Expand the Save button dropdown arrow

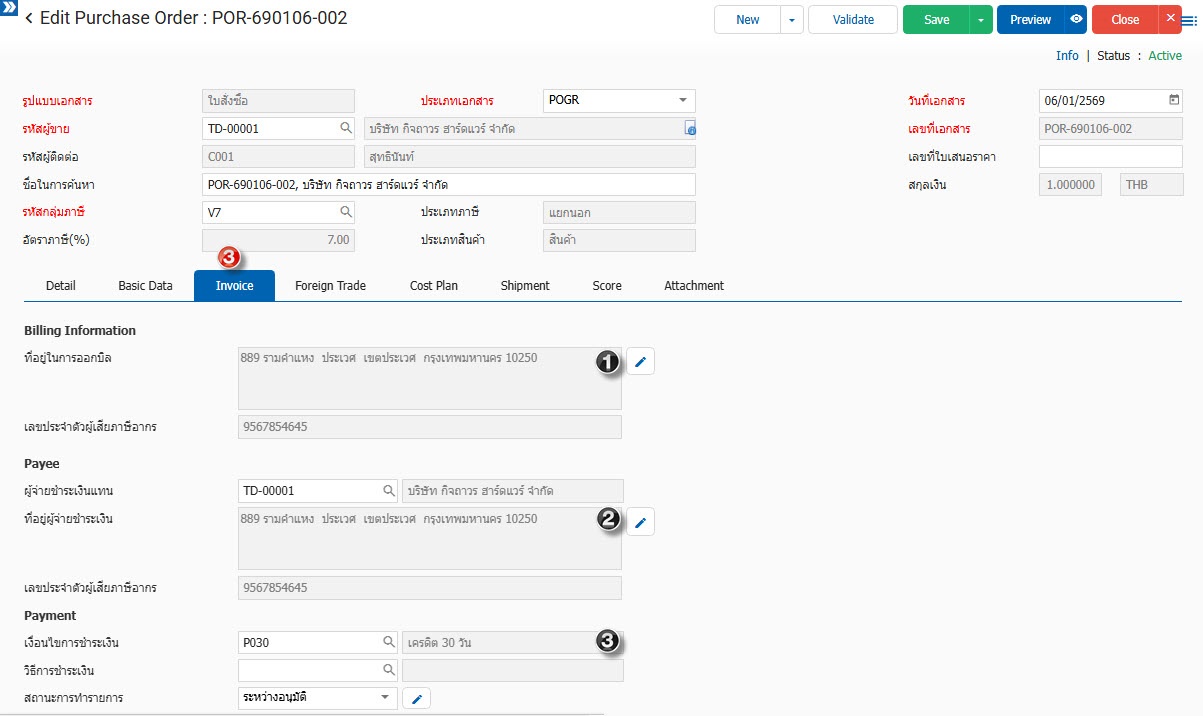point(981,20)
